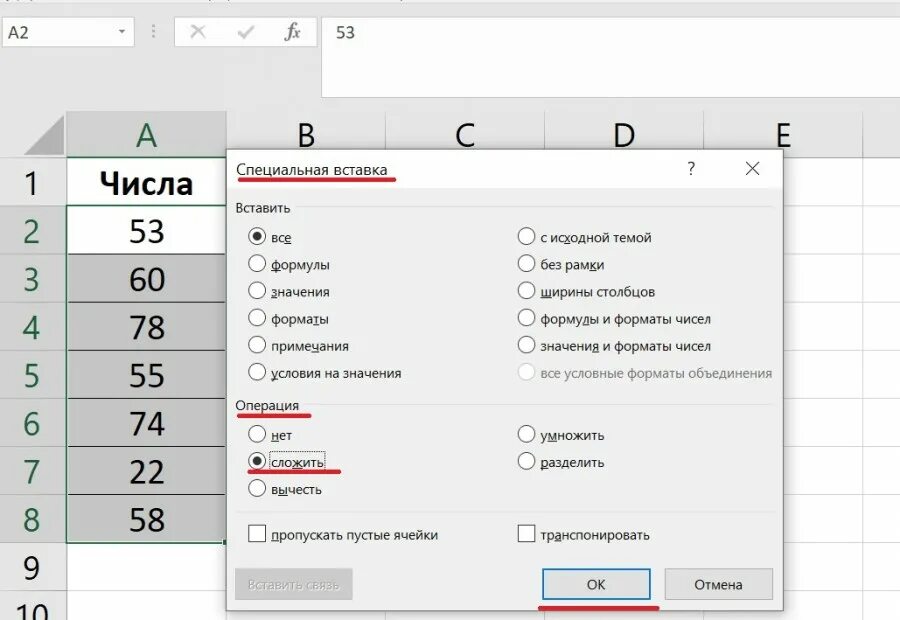Select the формулы paste option
900x620 pixels.
click(289, 264)
